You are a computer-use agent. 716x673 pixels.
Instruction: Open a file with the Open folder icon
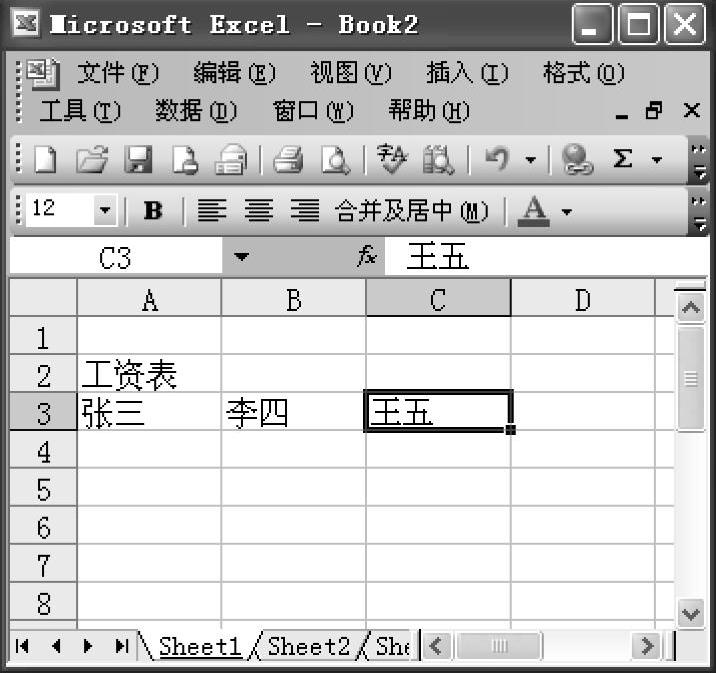pos(92,159)
